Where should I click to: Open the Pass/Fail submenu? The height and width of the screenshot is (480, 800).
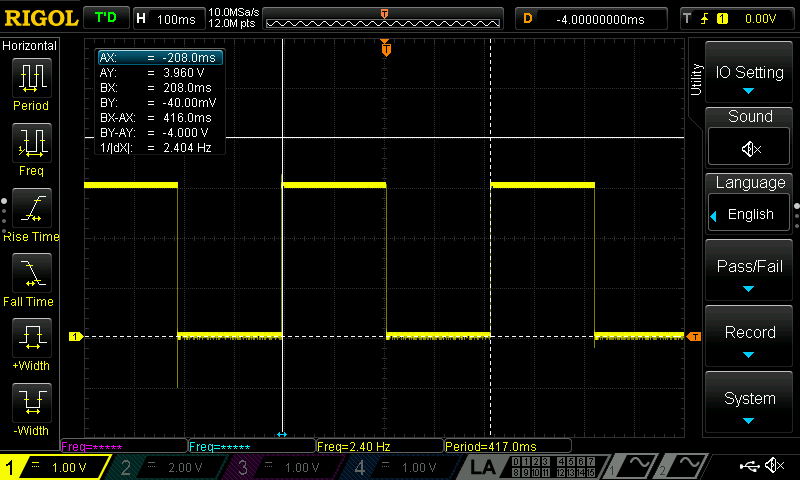(x=749, y=270)
